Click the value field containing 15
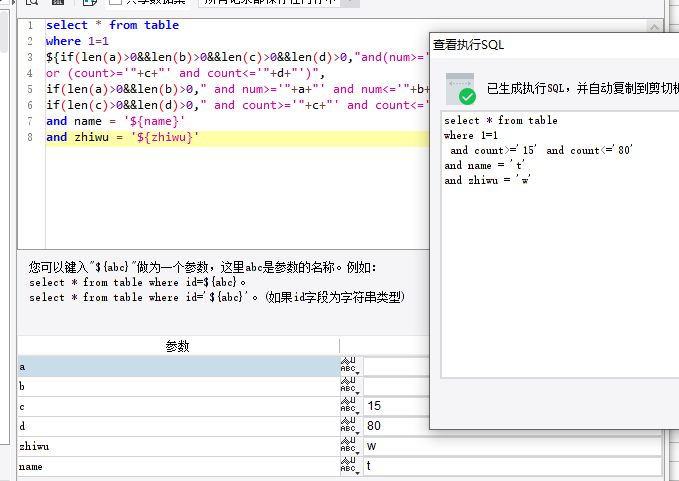The width and height of the screenshot is (679, 481). click(x=396, y=406)
